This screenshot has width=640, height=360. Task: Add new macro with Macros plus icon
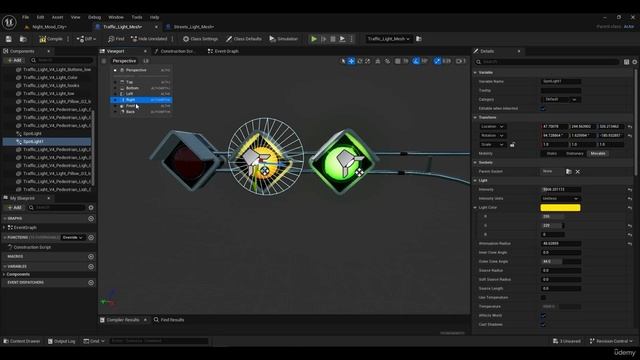pyautogui.click(x=91, y=257)
